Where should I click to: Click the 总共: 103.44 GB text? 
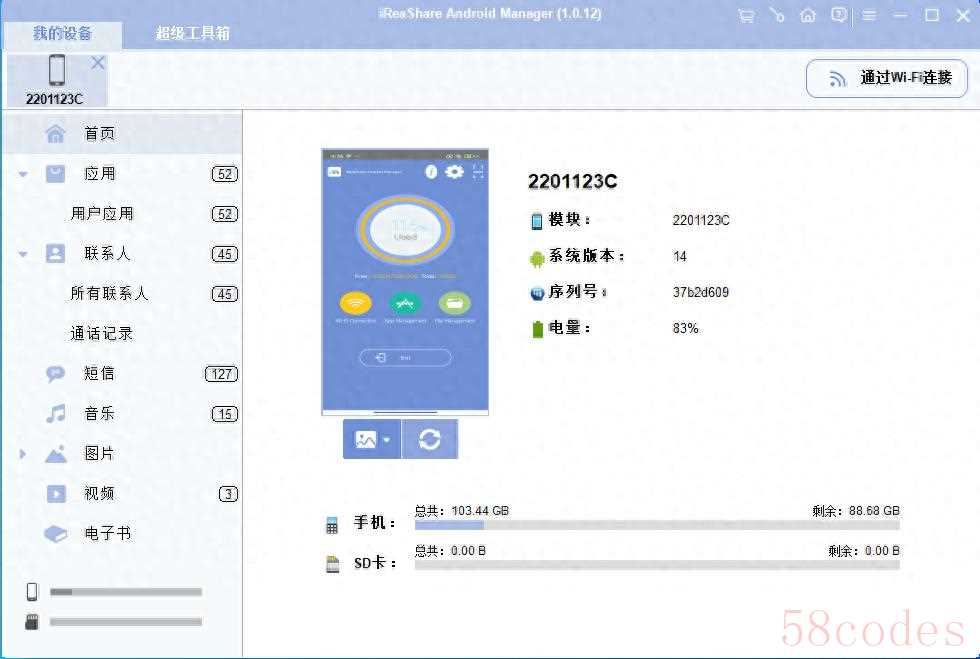[462, 511]
